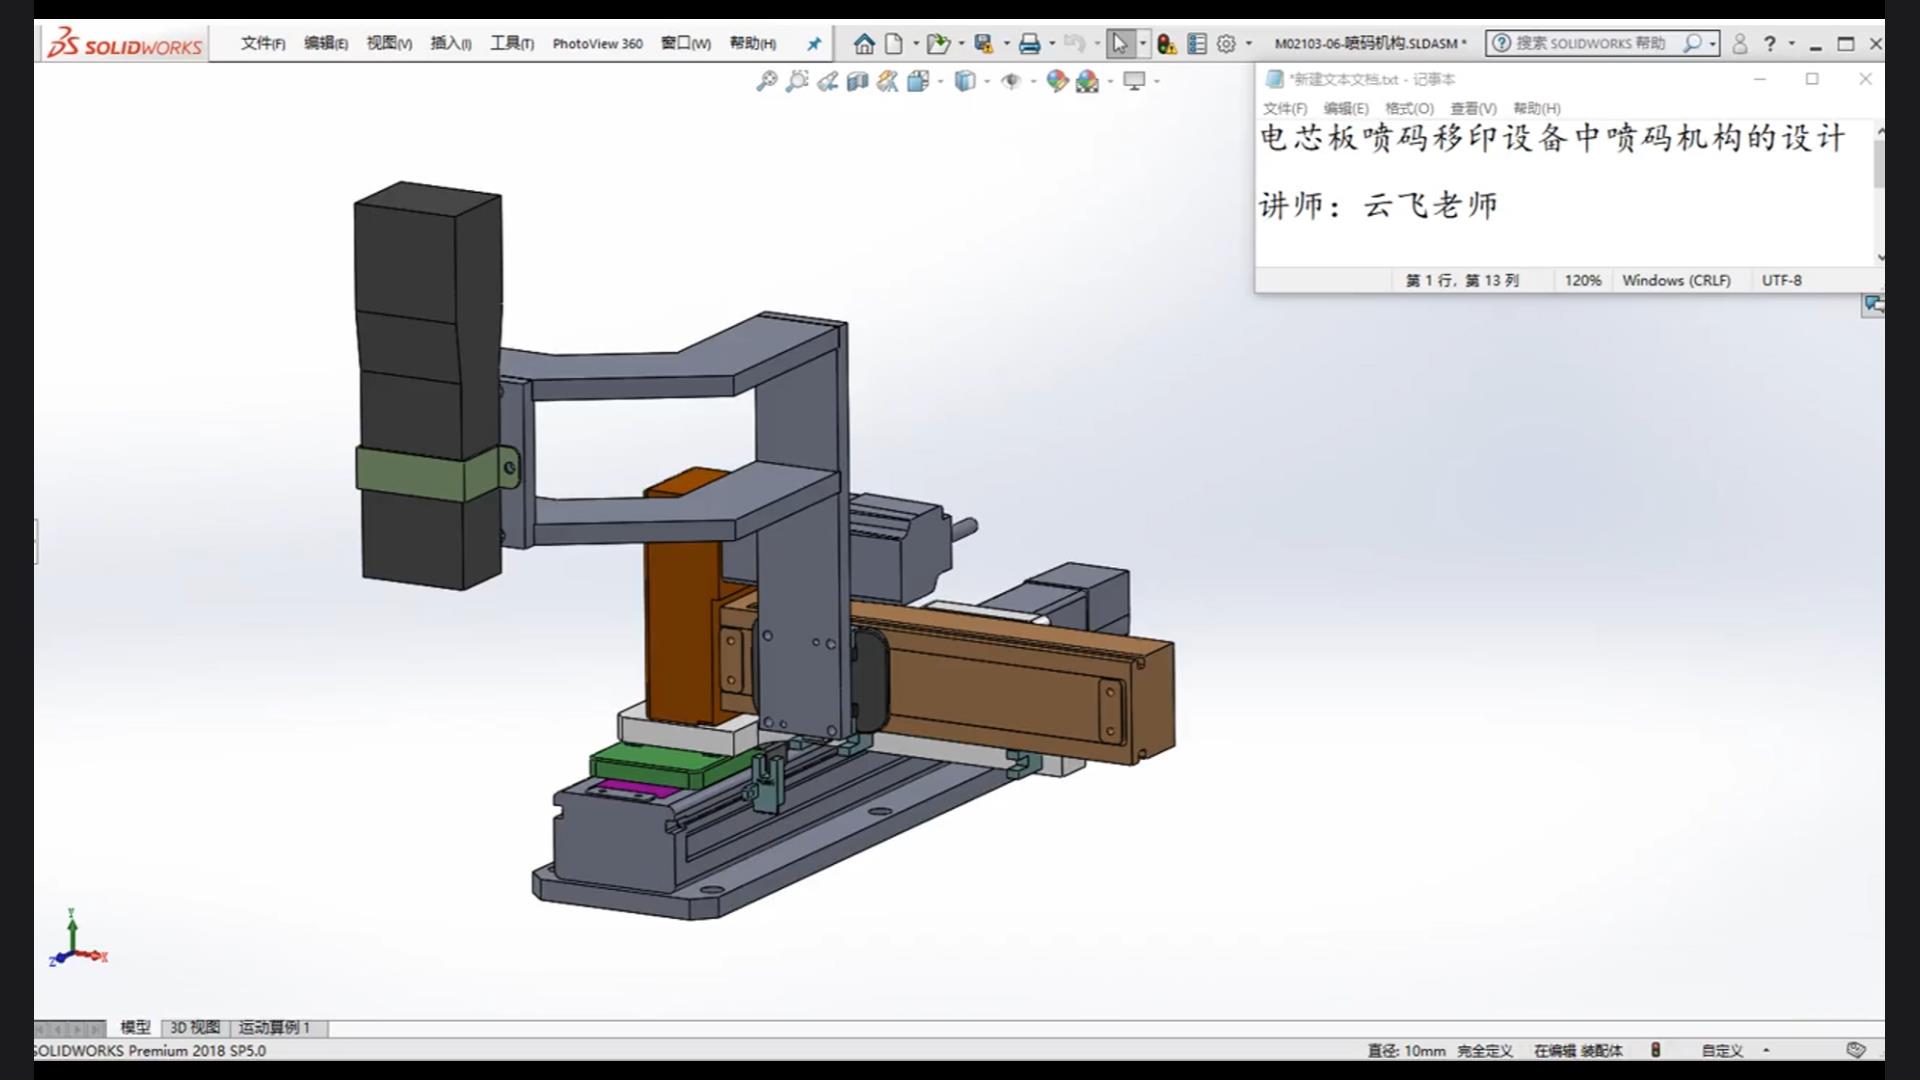Image resolution: width=1920 pixels, height=1080 pixels.
Task: Expand the Print dropdown arrow
Action: tap(1052, 44)
